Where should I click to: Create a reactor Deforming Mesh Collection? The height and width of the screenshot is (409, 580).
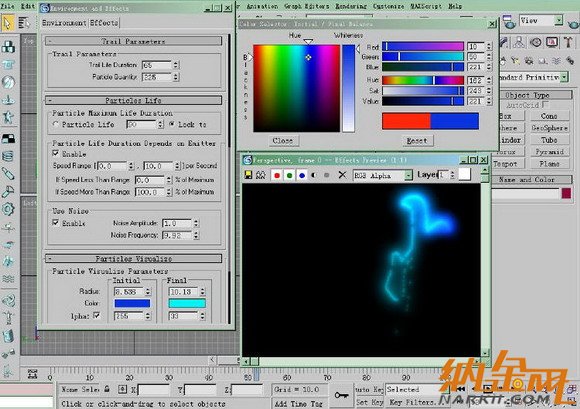click(x=8, y=117)
